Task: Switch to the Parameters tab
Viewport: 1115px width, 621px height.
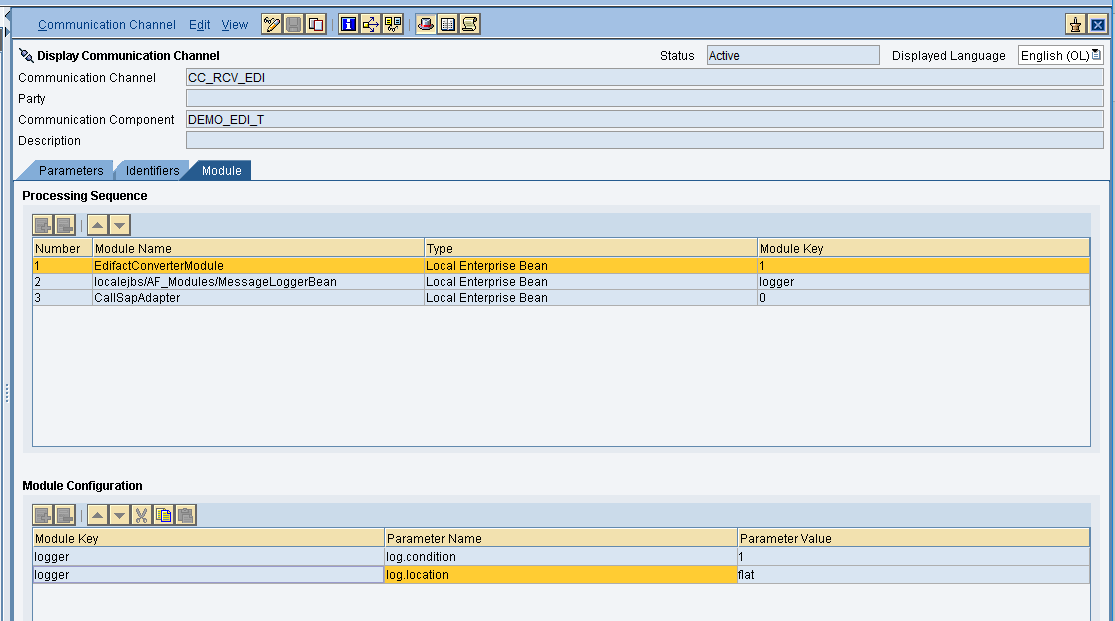Action: point(70,171)
